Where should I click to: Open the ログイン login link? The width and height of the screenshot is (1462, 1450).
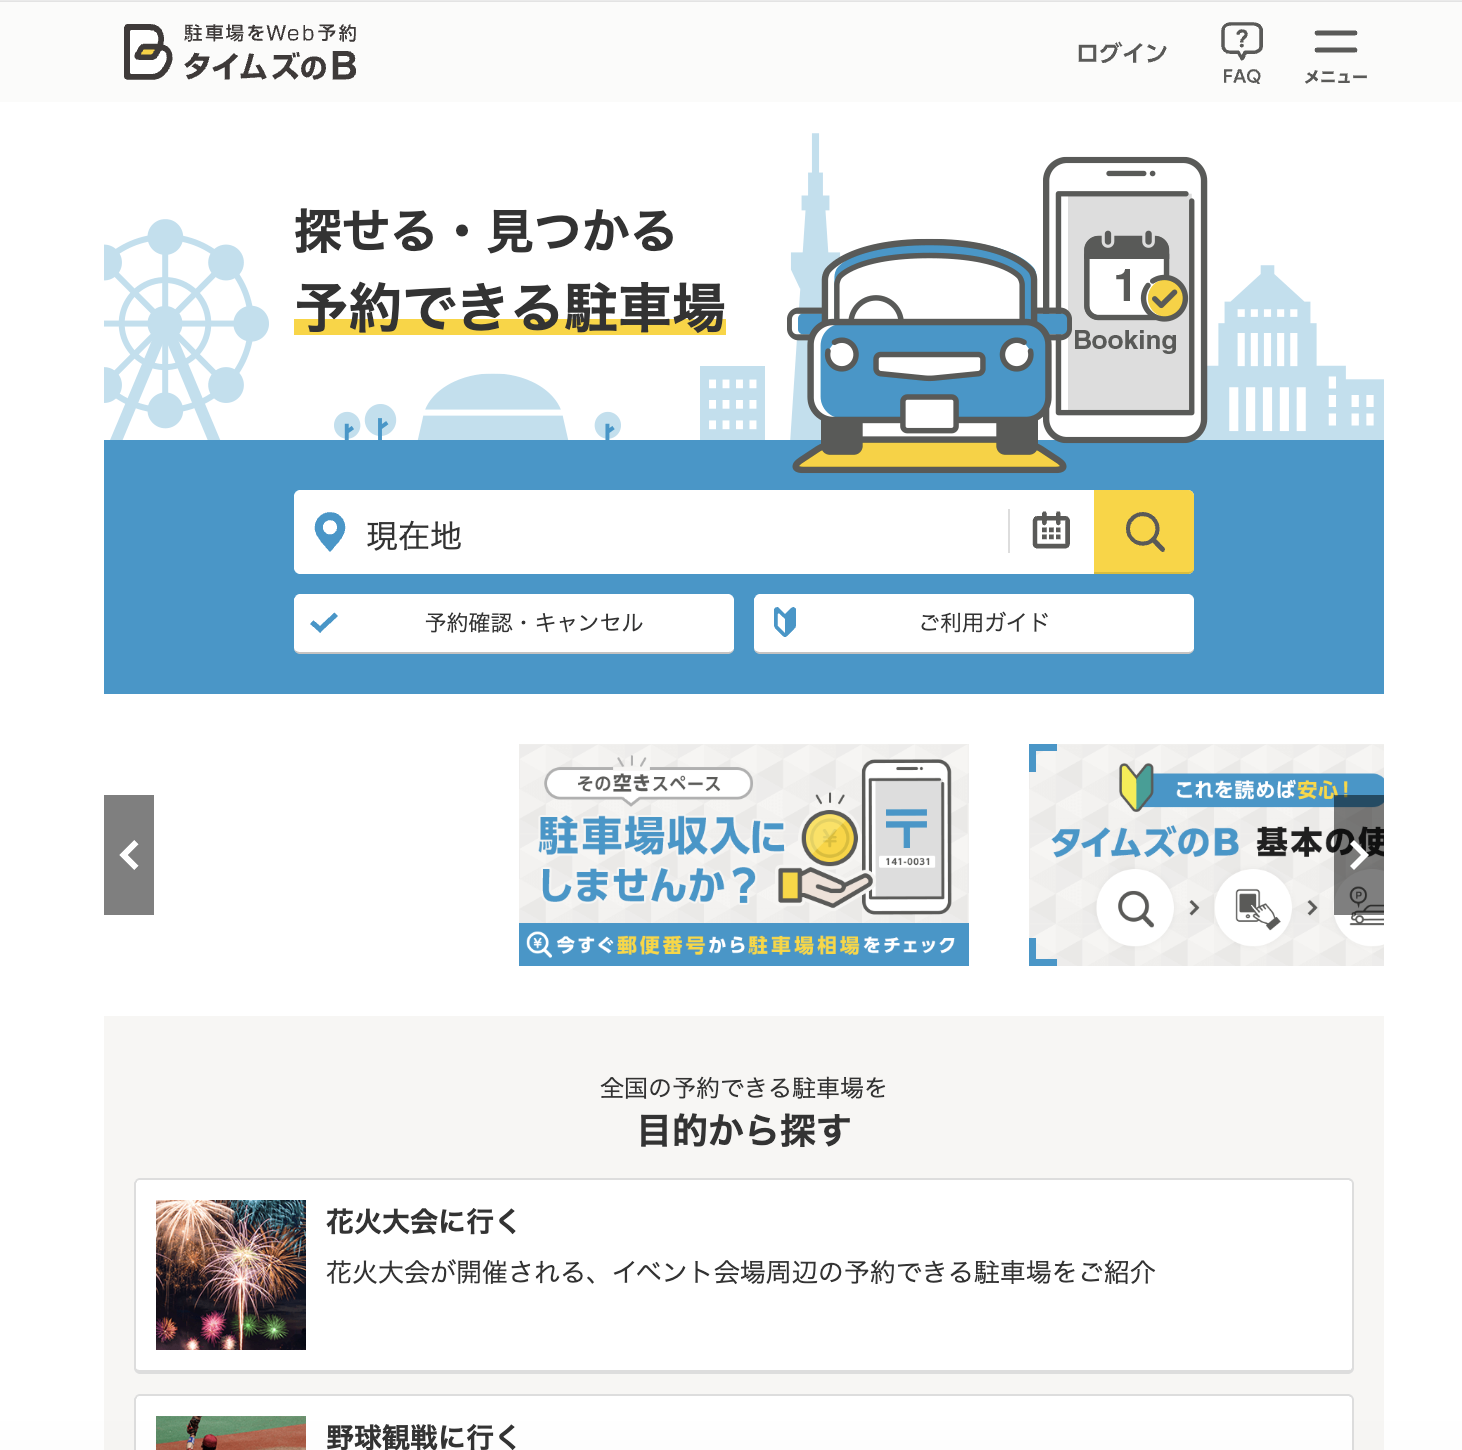coord(1122,53)
